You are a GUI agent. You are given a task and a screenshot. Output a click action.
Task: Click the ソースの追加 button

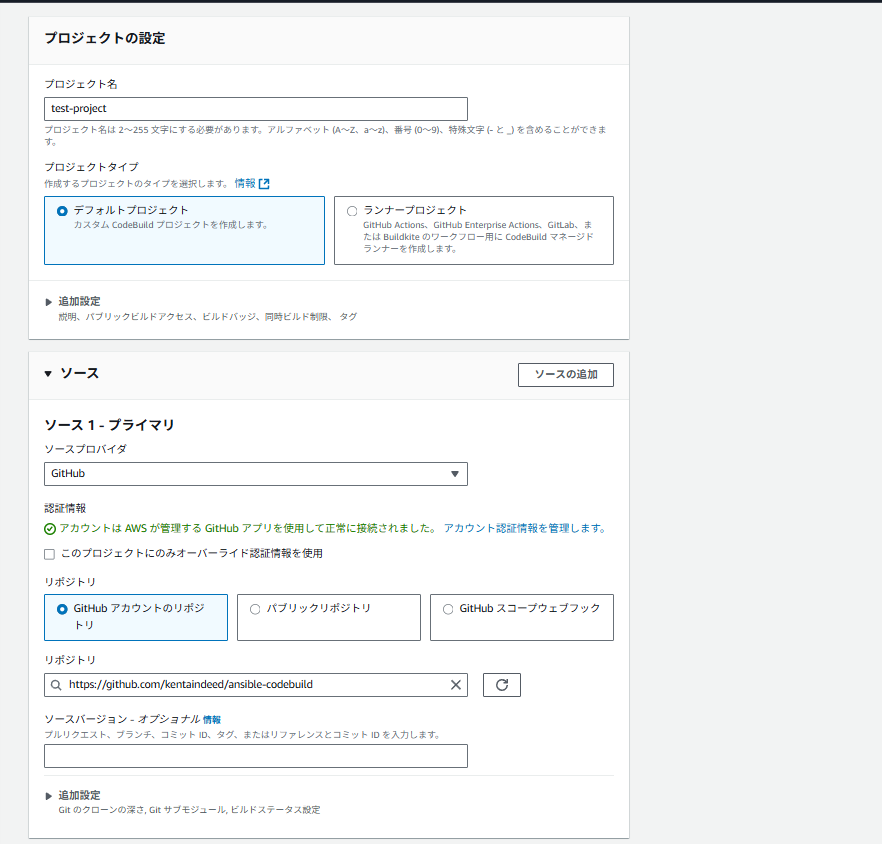tap(565, 375)
